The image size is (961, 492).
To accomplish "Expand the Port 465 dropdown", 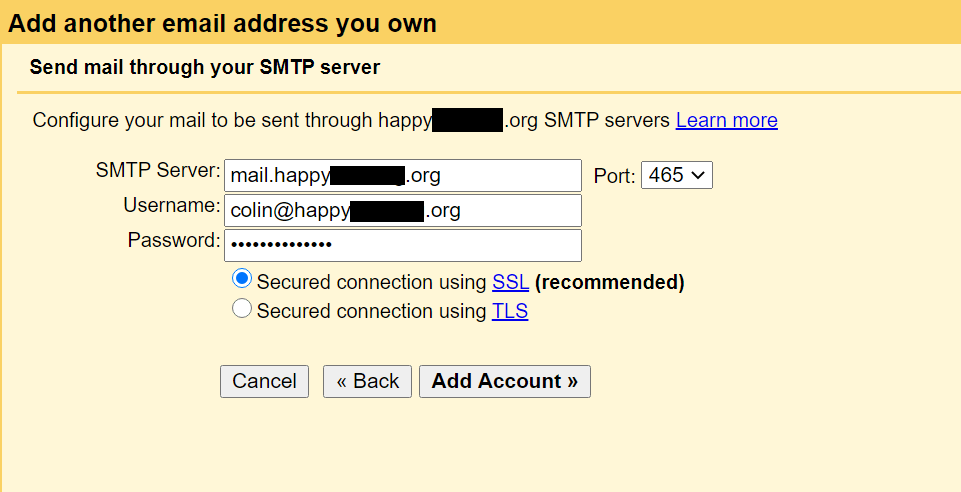I will coord(676,176).
